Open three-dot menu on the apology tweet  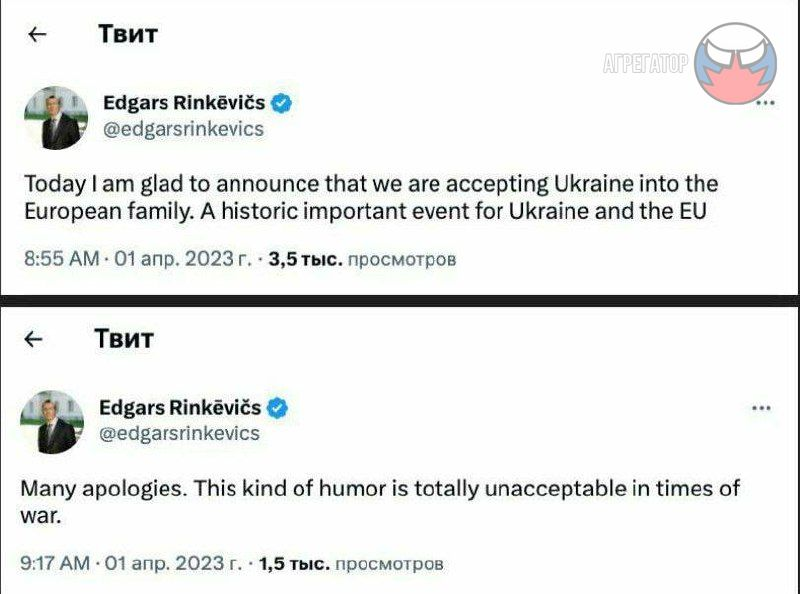pyautogui.click(x=760, y=408)
